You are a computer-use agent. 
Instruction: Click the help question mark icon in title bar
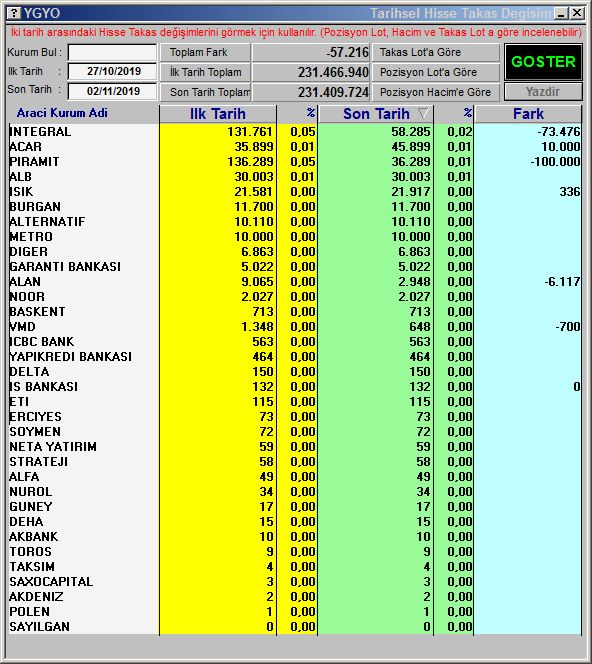14,13
